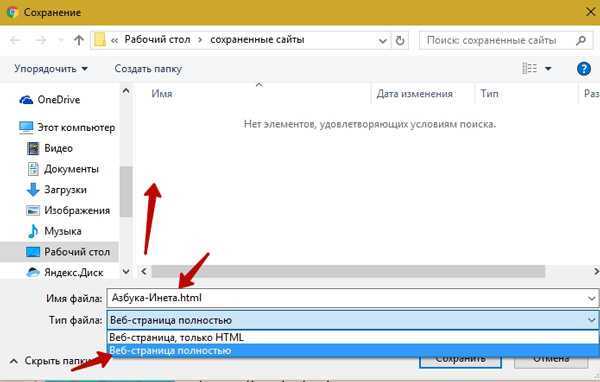This screenshot has height=382, width=600.
Task: Click the Chrome icon in title bar
Action: (12, 12)
